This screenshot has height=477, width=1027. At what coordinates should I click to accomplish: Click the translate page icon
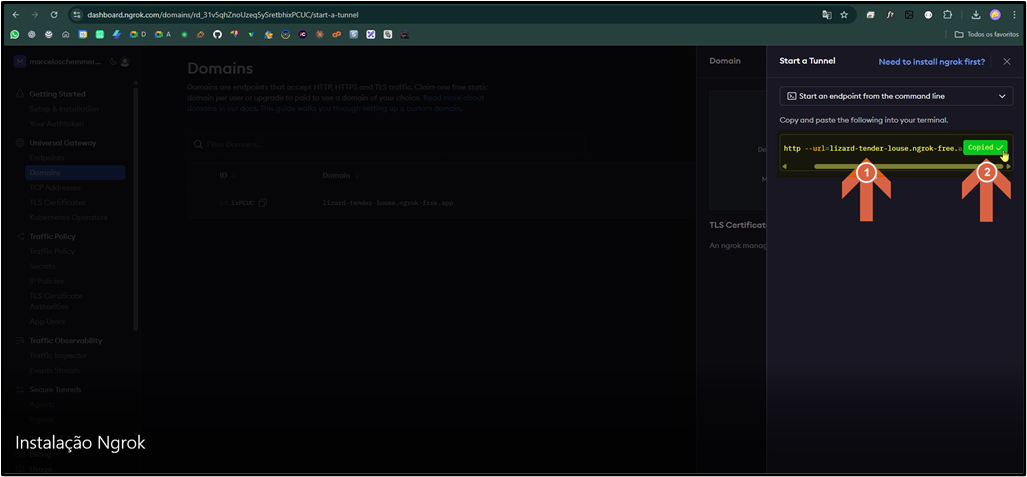pyautogui.click(x=827, y=14)
